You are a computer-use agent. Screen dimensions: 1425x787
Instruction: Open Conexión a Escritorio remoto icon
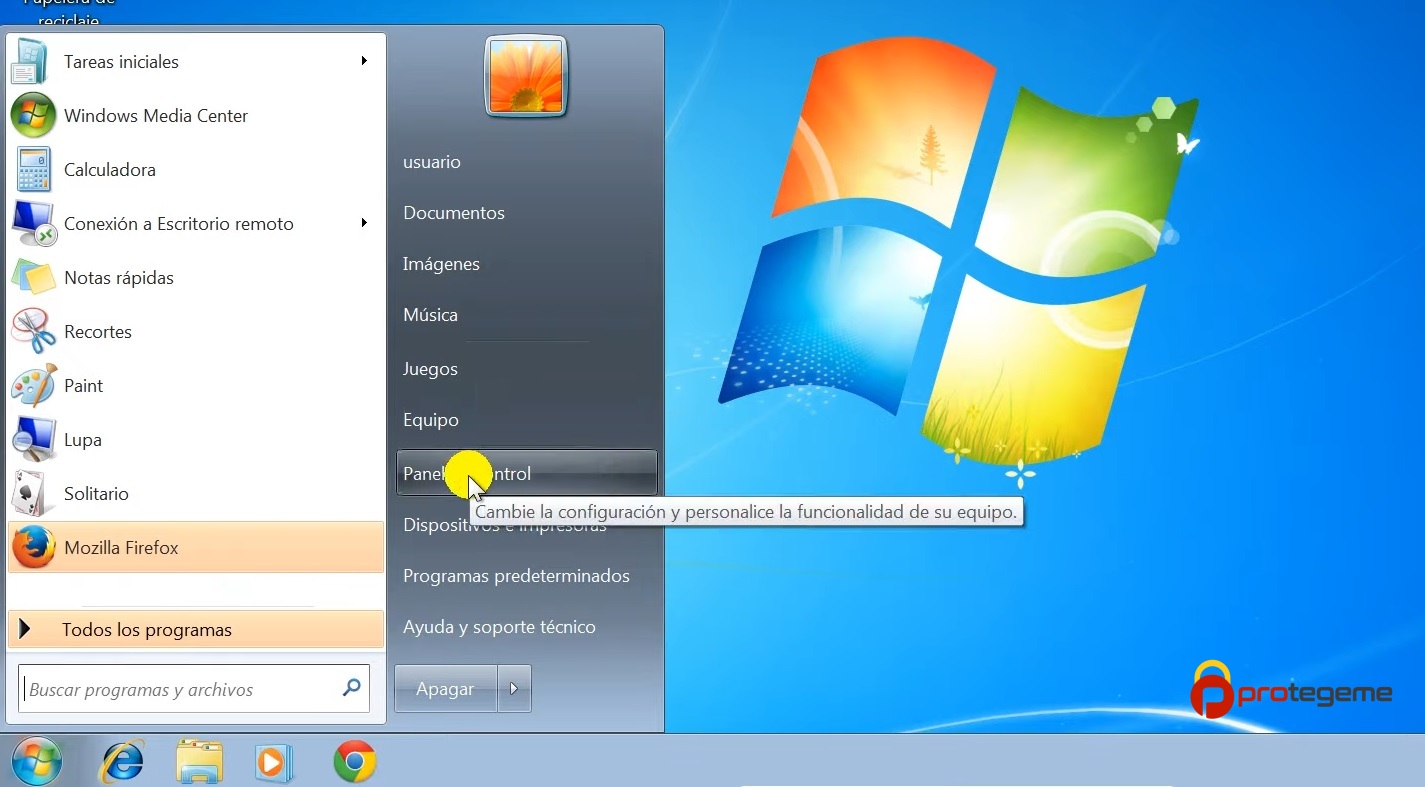point(33,224)
